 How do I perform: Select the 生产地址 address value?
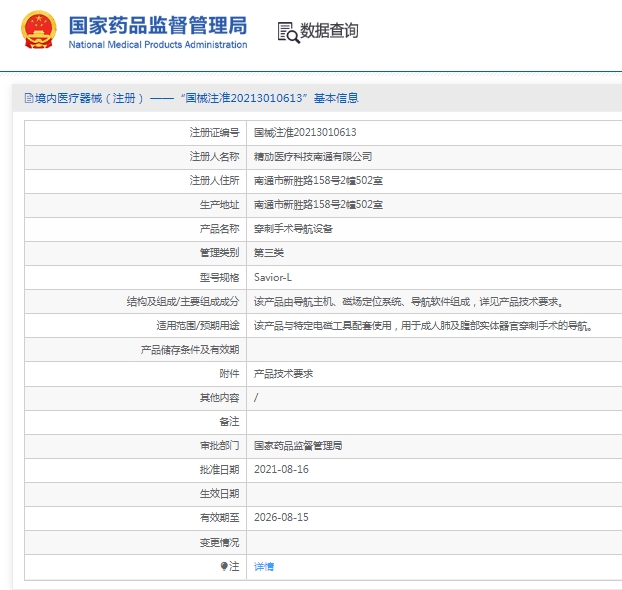318,205
